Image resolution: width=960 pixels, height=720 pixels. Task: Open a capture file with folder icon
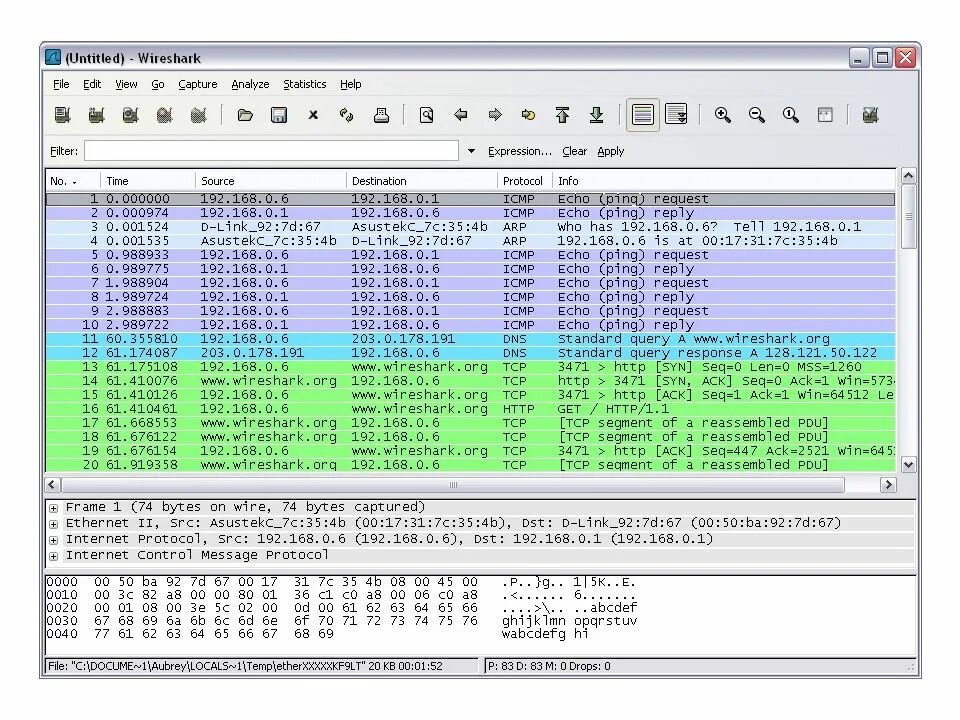(245, 115)
